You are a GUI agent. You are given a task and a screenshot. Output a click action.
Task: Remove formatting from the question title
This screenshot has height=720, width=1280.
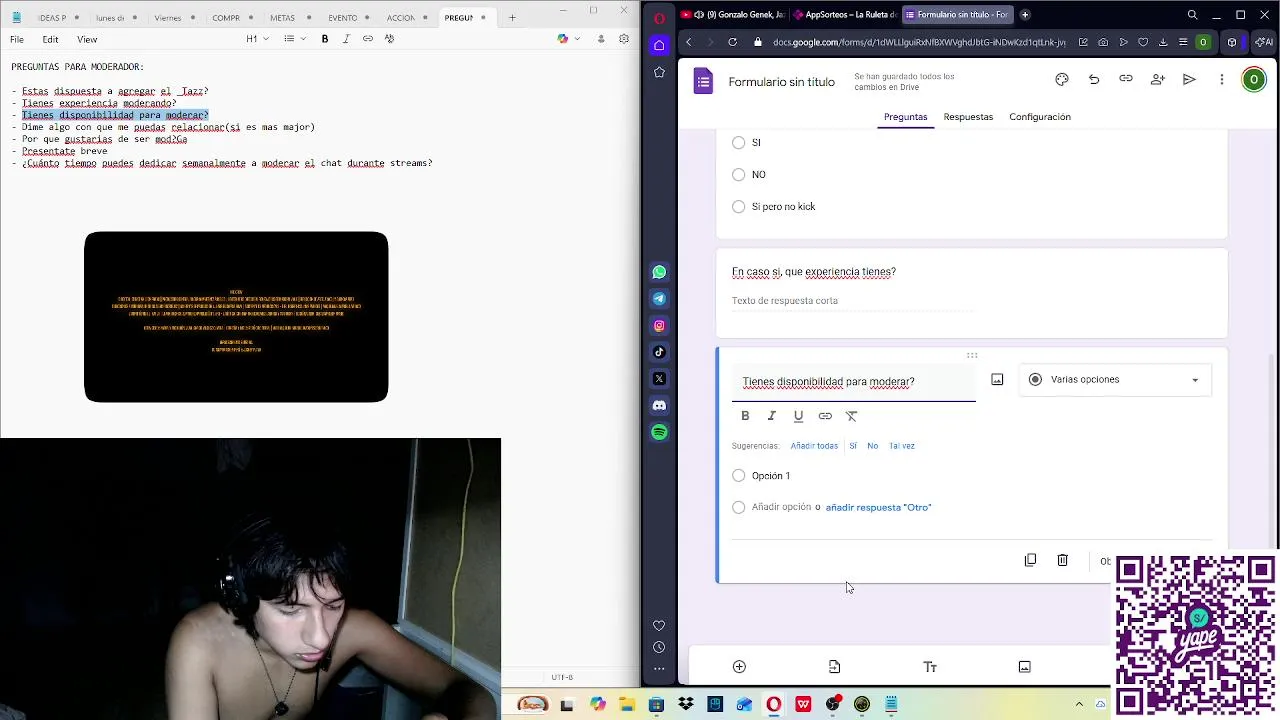coord(852,416)
